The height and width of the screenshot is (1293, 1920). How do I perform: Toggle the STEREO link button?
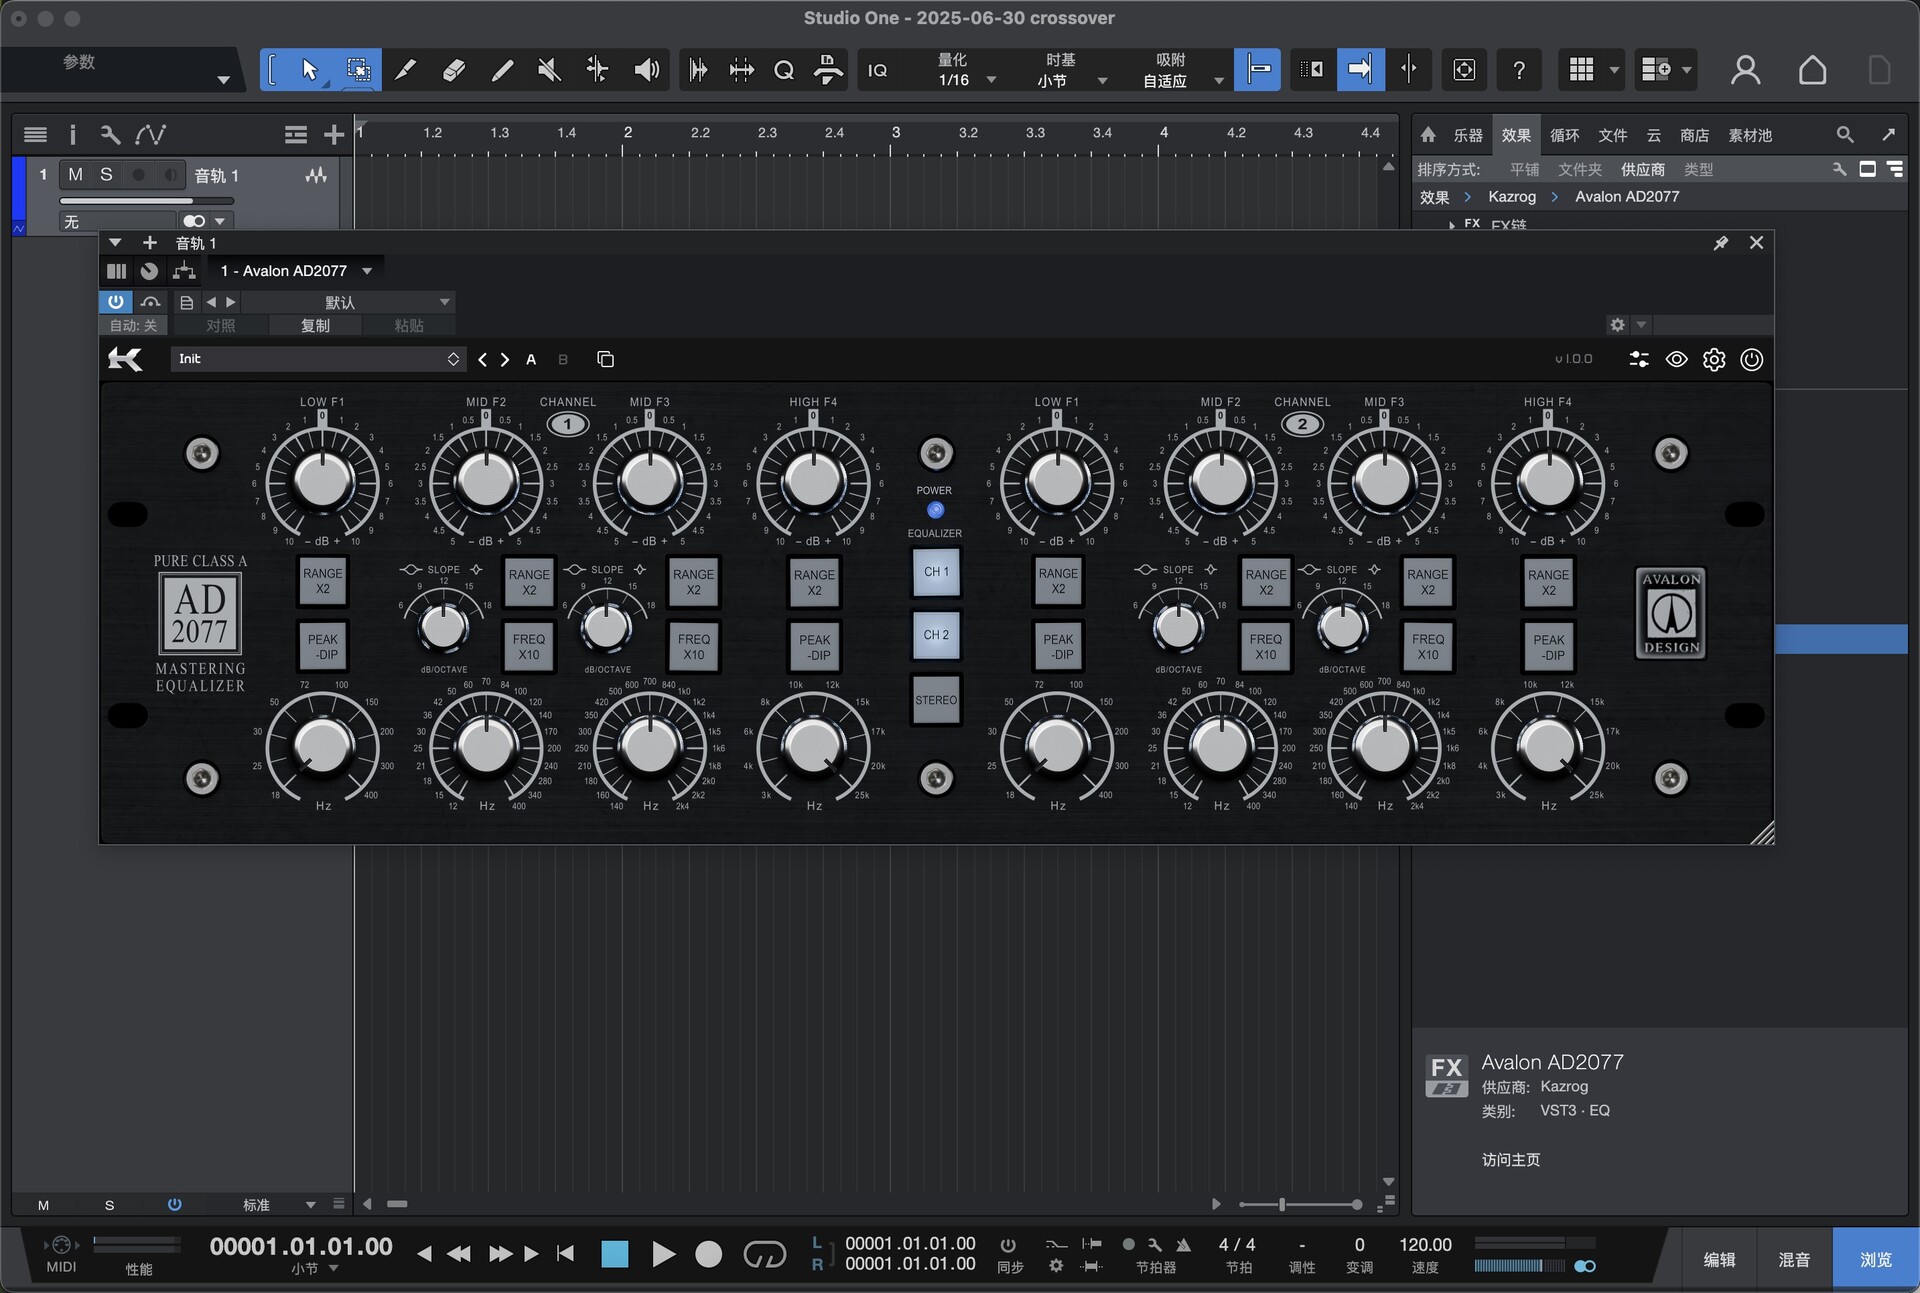click(x=936, y=700)
